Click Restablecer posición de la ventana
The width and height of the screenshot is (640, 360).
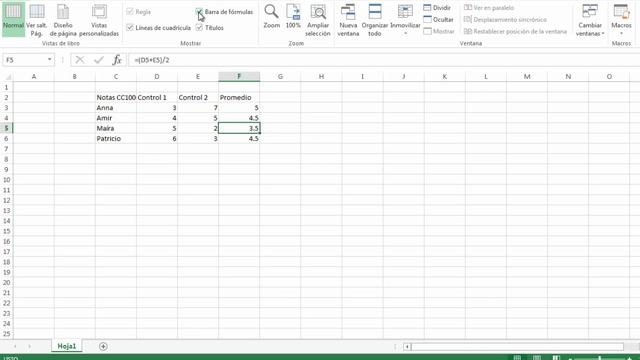coord(516,31)
